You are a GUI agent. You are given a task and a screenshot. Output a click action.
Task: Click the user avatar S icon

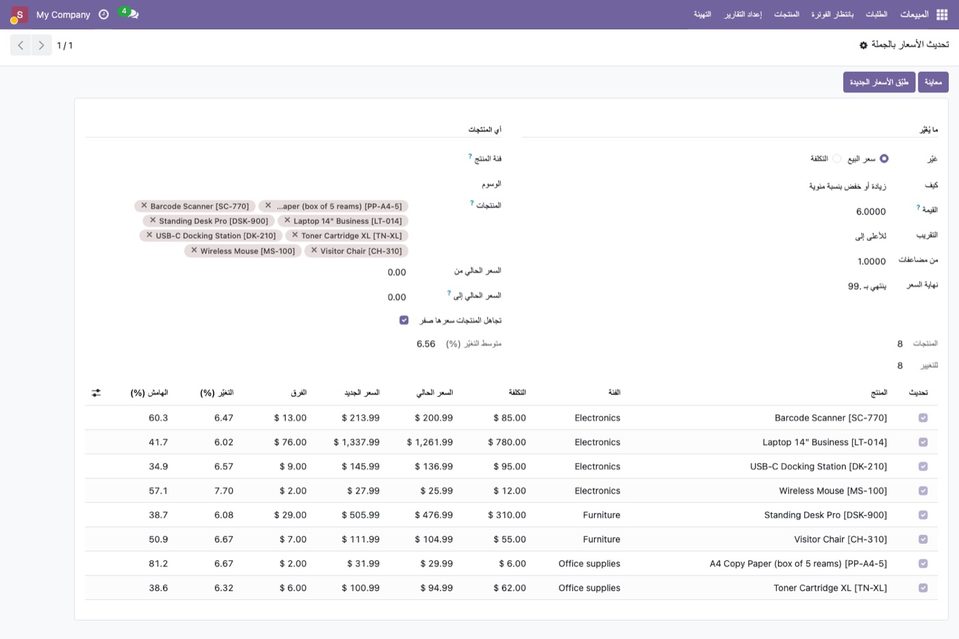(x=19, y=15)
